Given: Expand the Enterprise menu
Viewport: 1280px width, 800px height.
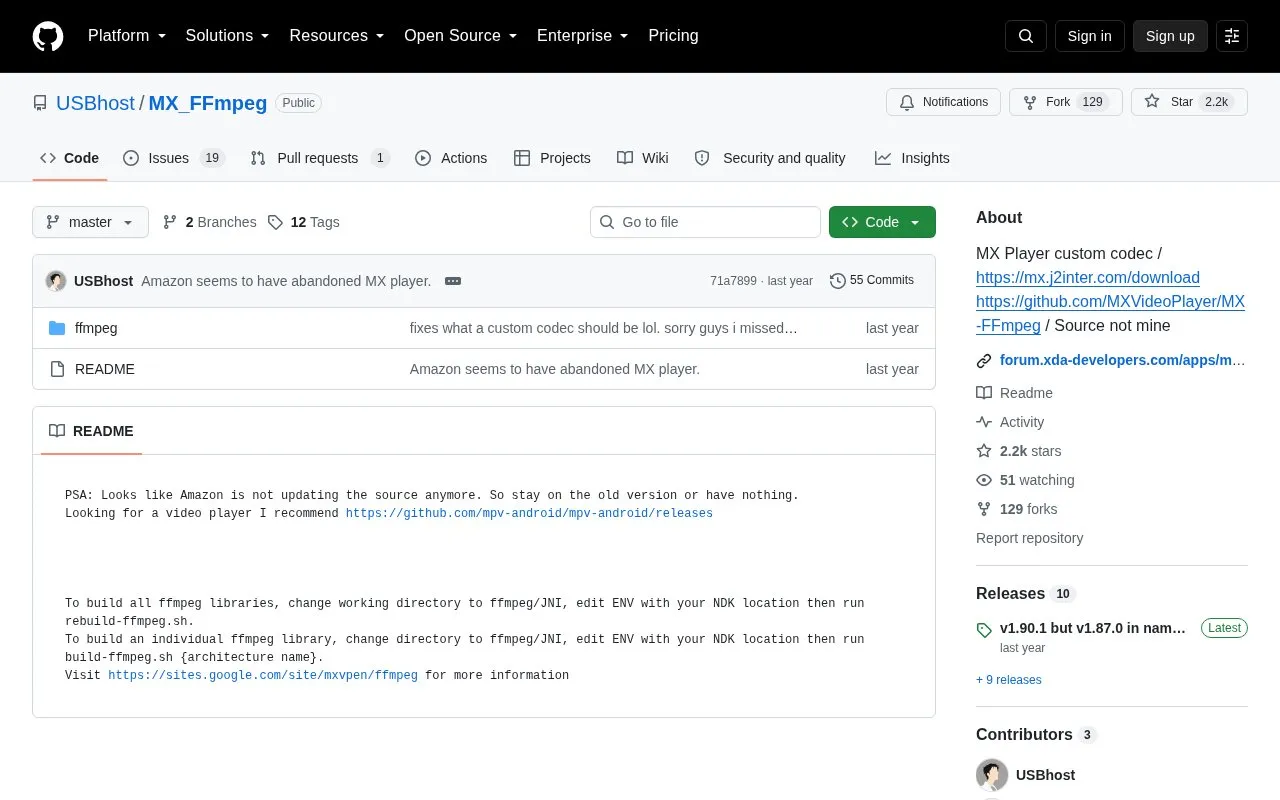Looking at the screenshot, I should (x=582, y=36).
